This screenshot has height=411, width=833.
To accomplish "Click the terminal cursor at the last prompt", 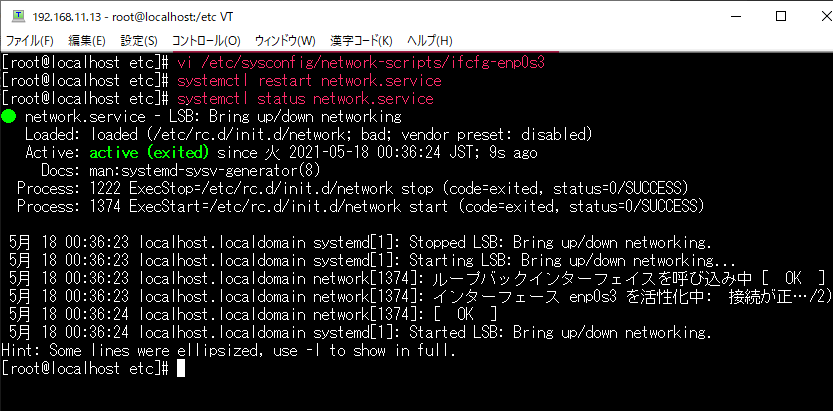I will [181, 369].
